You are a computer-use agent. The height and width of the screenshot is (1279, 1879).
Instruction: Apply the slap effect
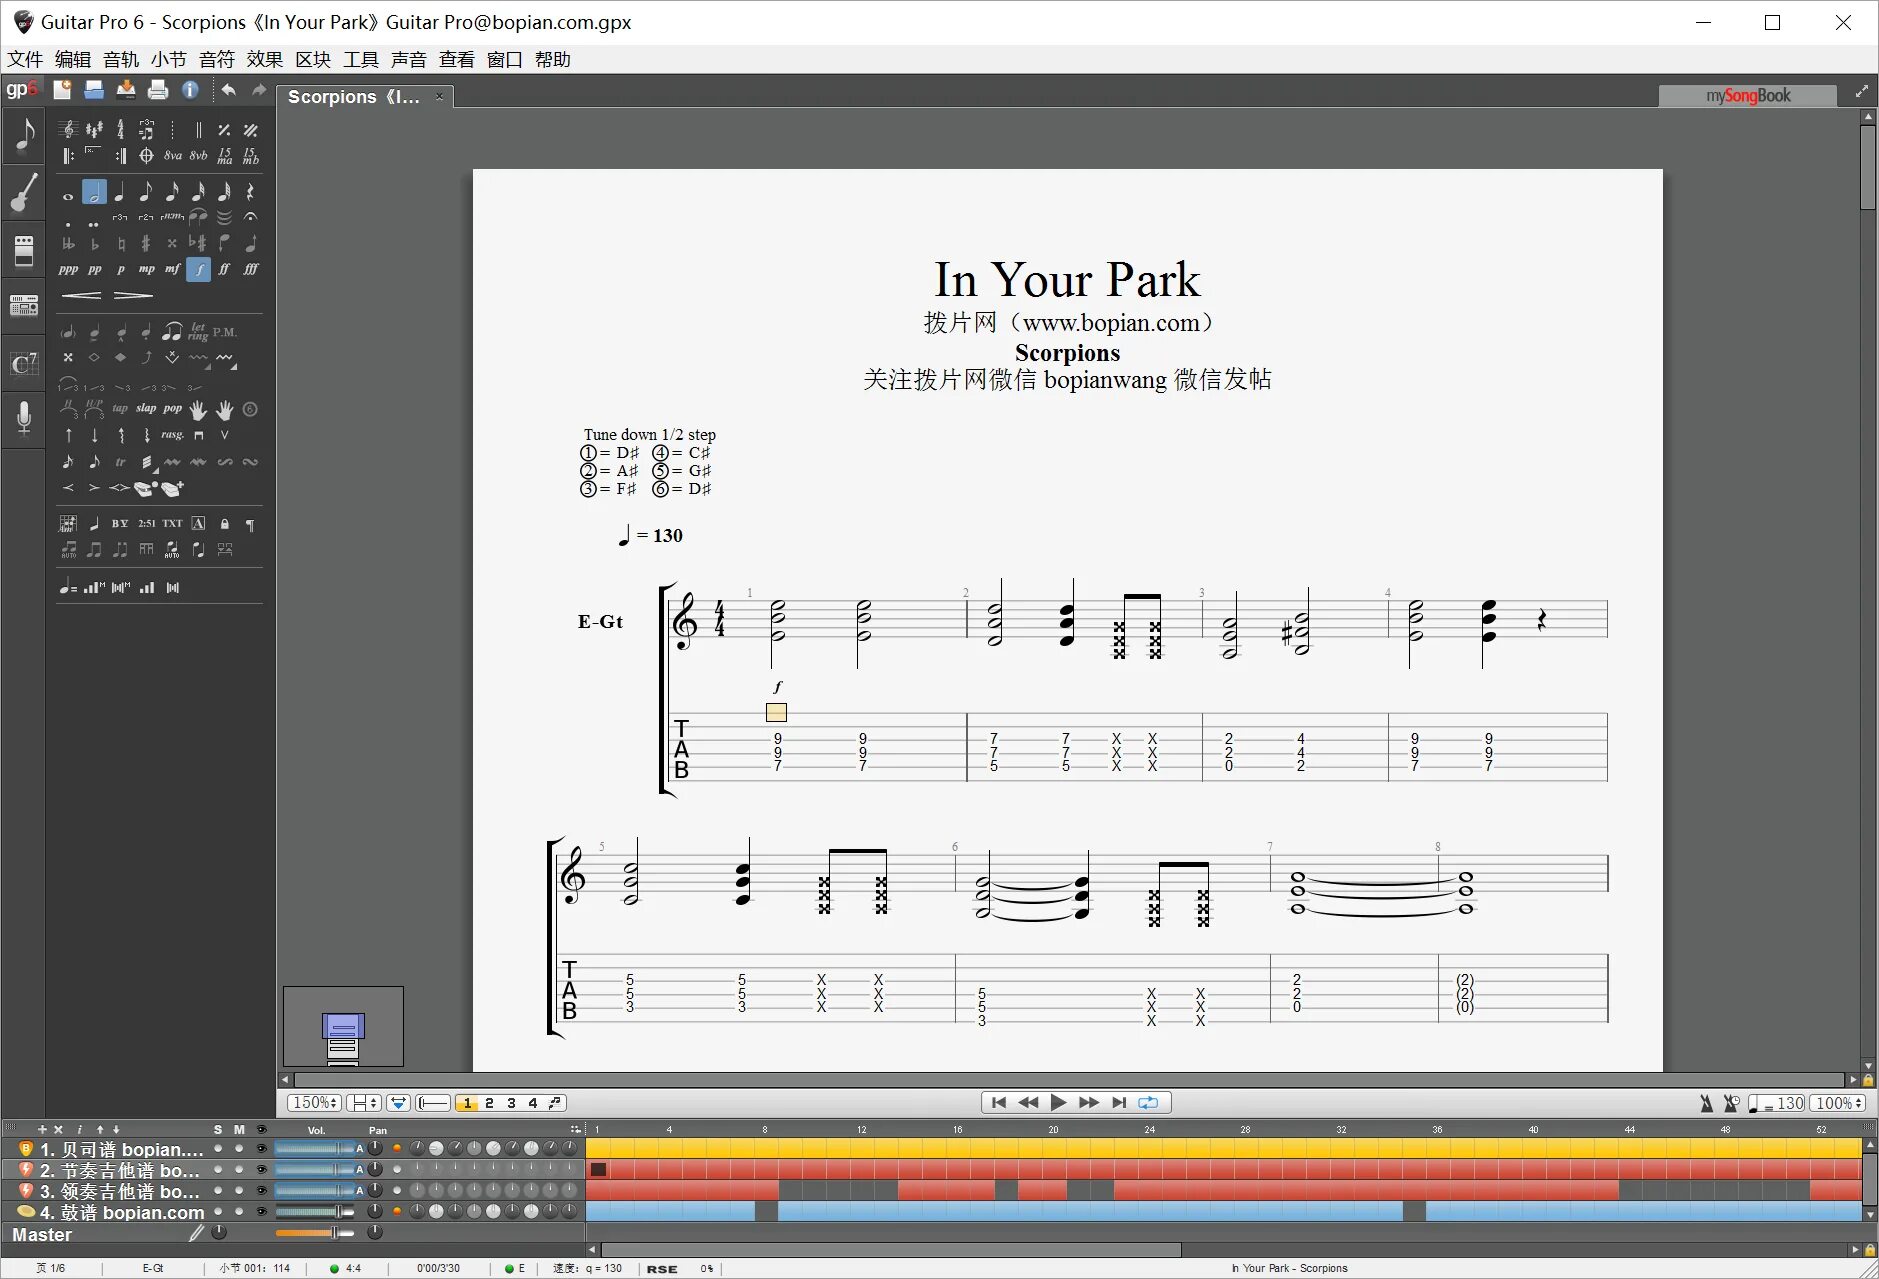click(x=146, y=409)
